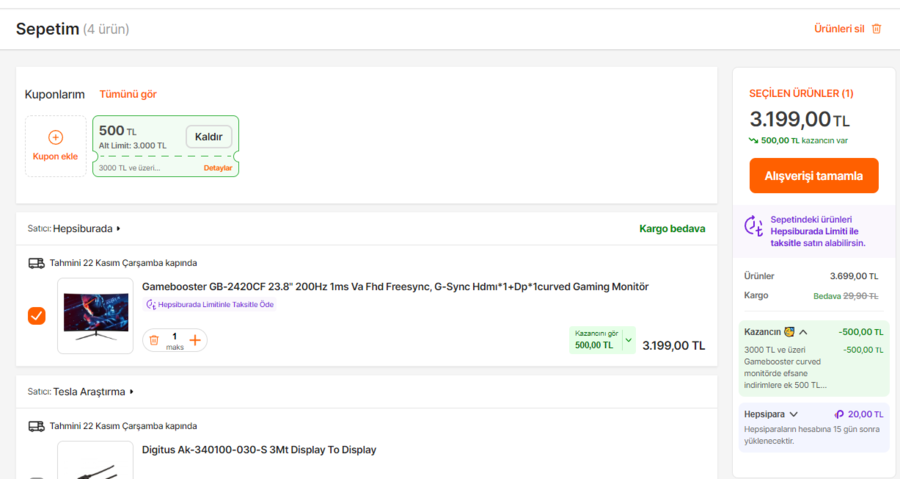Click the trash icon beside Ürünleri sil
Screen dimensions: 900x479
[x=877, y=29]
